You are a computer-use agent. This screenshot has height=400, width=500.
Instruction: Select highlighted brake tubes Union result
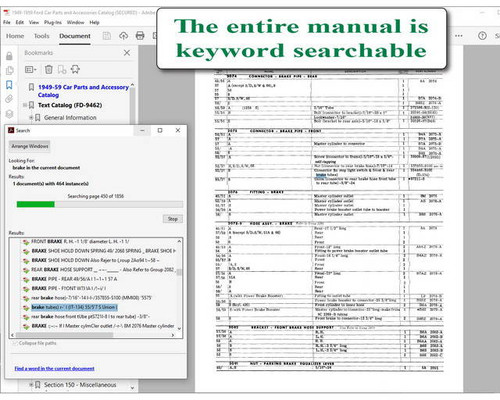click(x=74, y=307)
